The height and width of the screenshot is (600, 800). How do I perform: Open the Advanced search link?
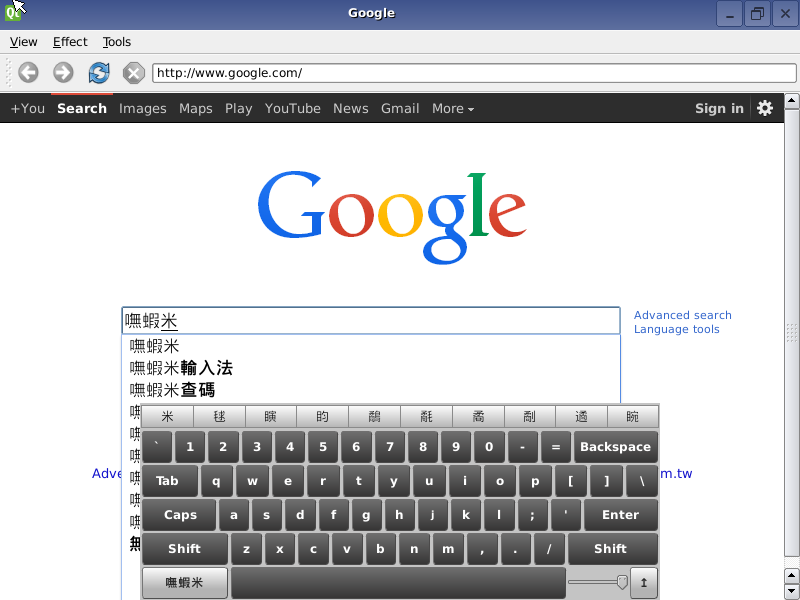coord(683,315)
